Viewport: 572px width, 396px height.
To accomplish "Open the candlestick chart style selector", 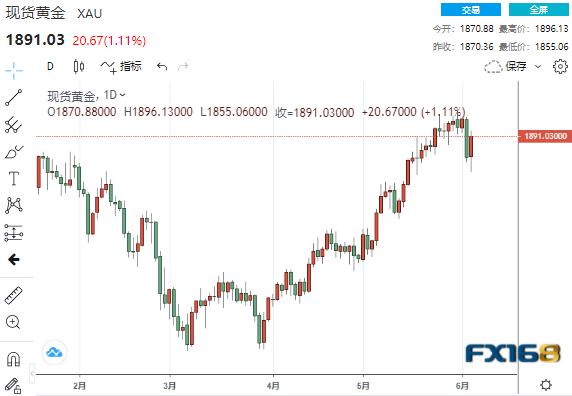I will (78, 66).
